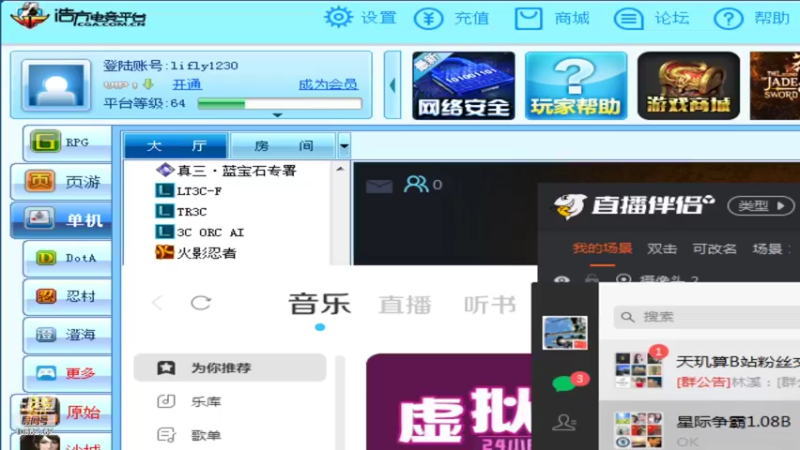Open the 天玑算B站粉丝 group chat
The width and height of the screenshot is (800, 450).
pyautogui.click(x=699, y=371)
